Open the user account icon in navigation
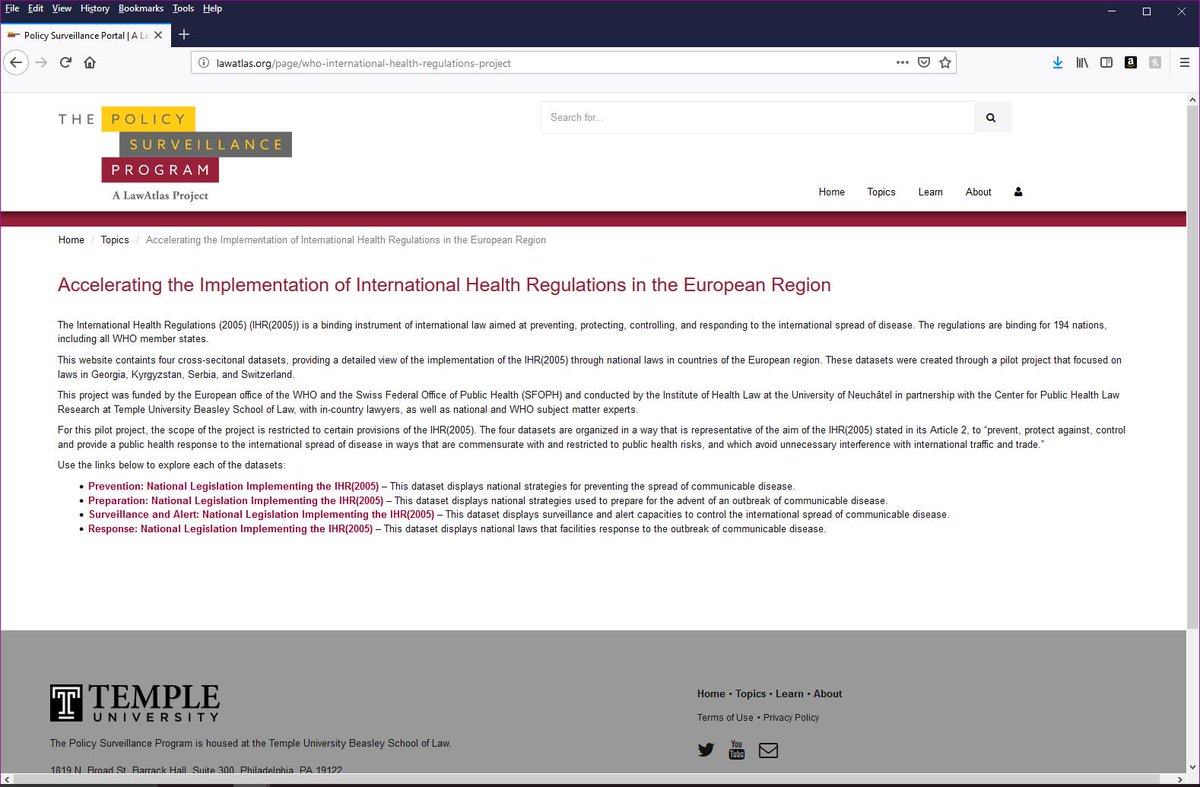The image size is (1200, 787). coord(1018,192)
